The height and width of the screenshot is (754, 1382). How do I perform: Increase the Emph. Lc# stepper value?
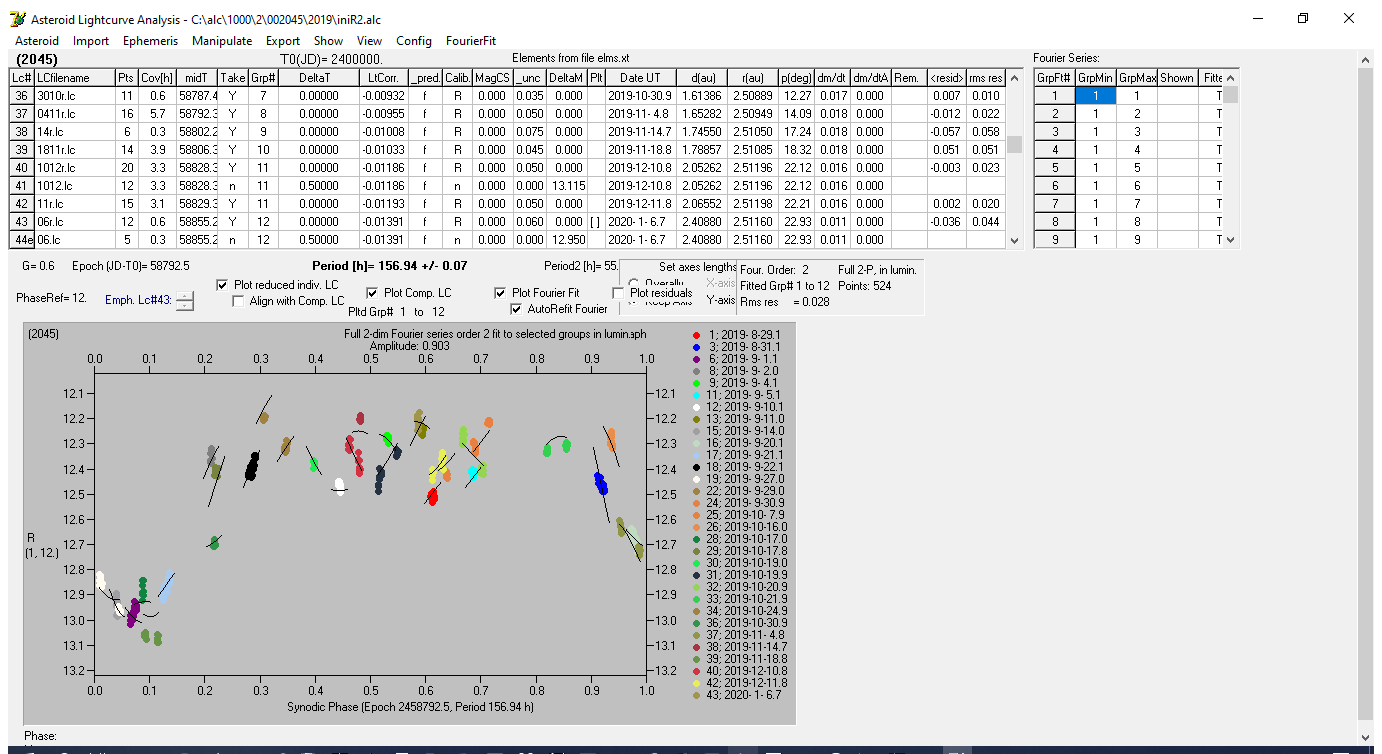[x=185, y=294]
